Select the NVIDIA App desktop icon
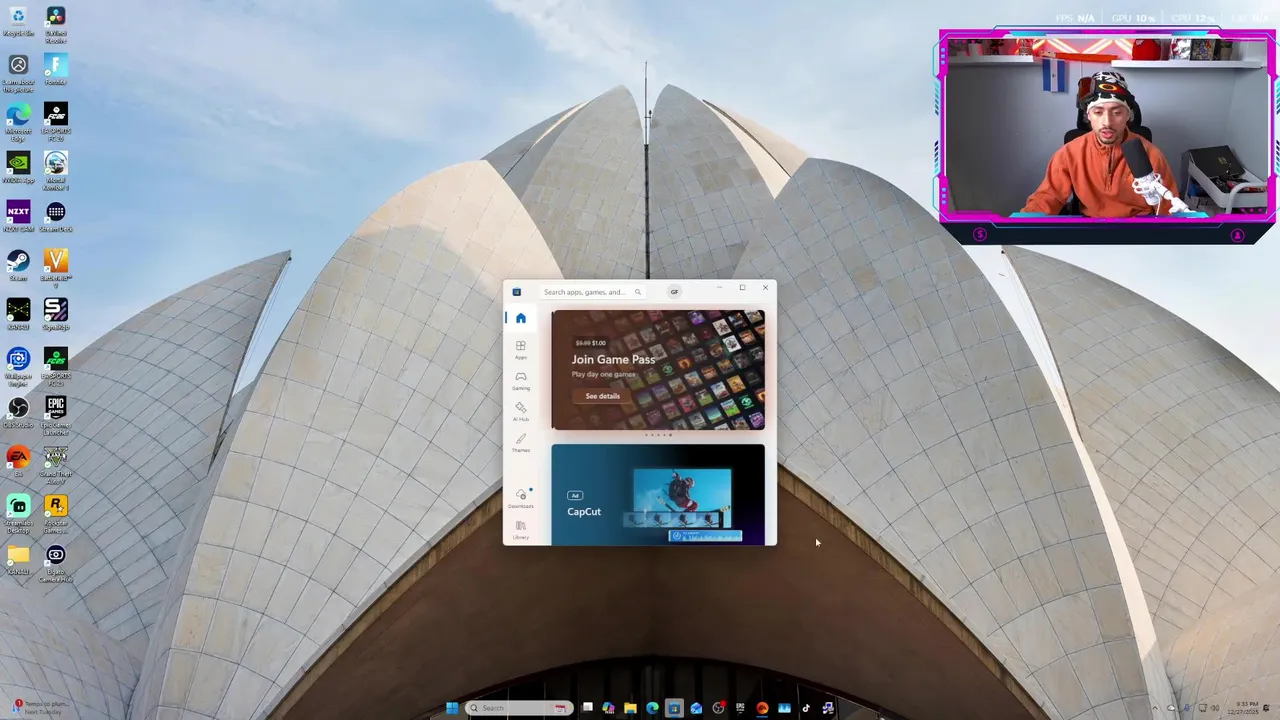Image resolution: width=1280 pixels, height=720 pixels. 18,168
